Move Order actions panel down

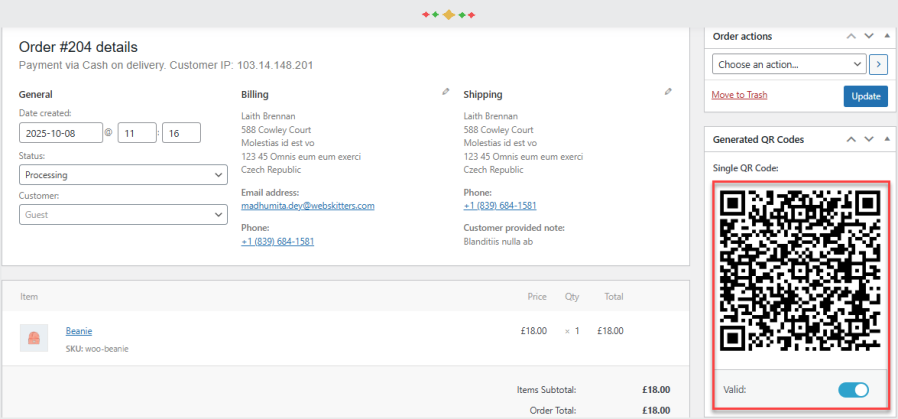click(x=869, y=36)
